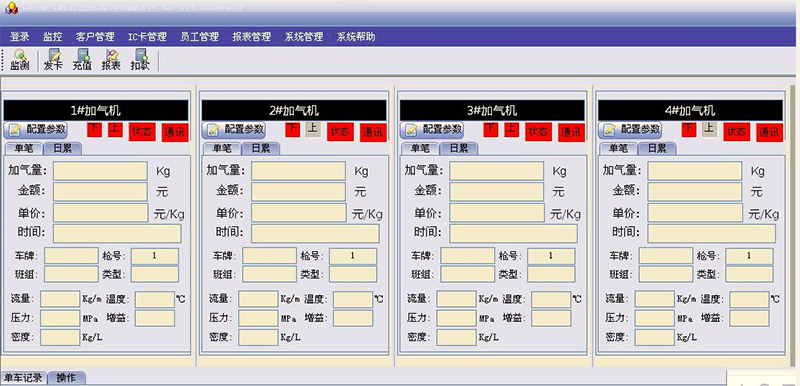Click the 发卡 issue card toolbar icon
This screenshot has width=800, height=386.
pyautogui.click(x=53, y=60)
